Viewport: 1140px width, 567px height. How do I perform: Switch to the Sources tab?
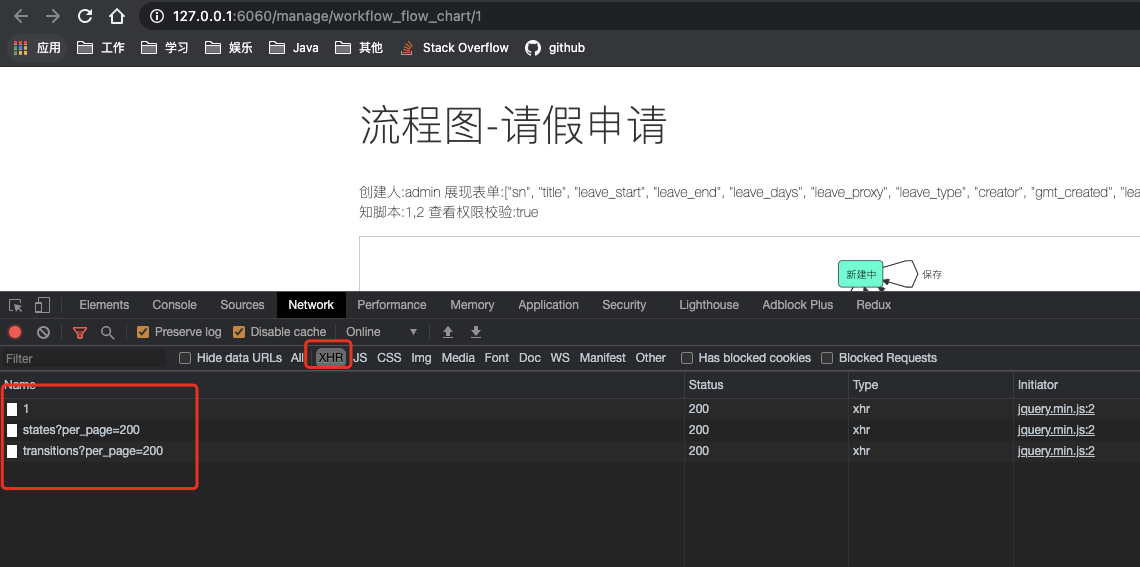pos(242,305)
